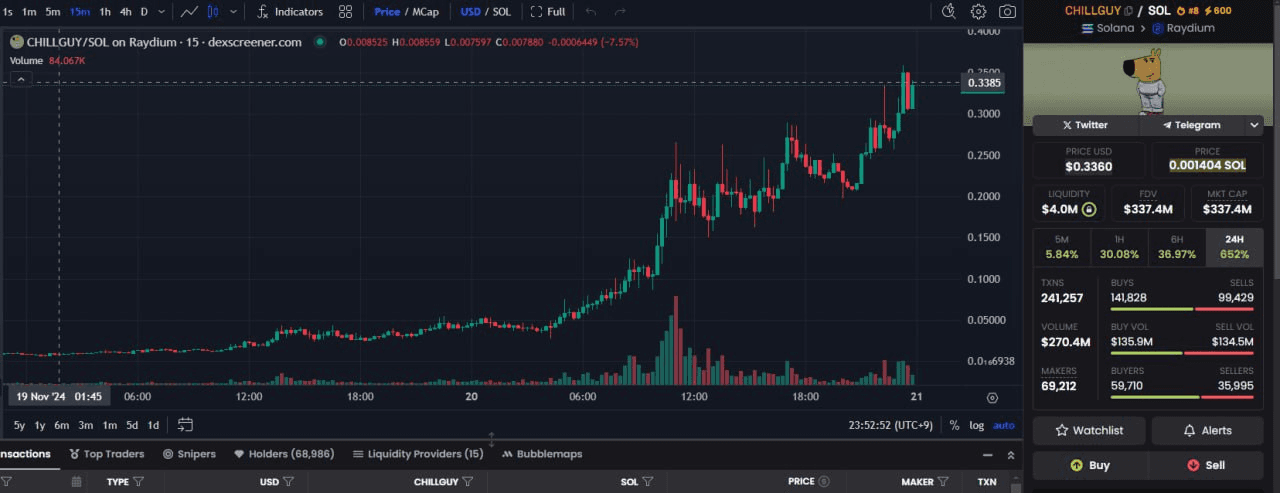1280x493 pixels.
Task: Expand transactions panel with double chevron
Action: click(x=1010, y=454)
